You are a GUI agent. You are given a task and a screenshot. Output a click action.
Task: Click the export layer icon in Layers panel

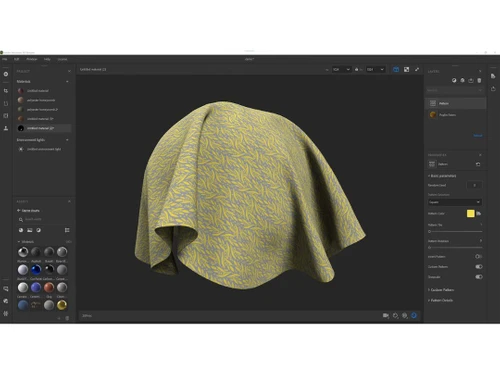point(471,80)
